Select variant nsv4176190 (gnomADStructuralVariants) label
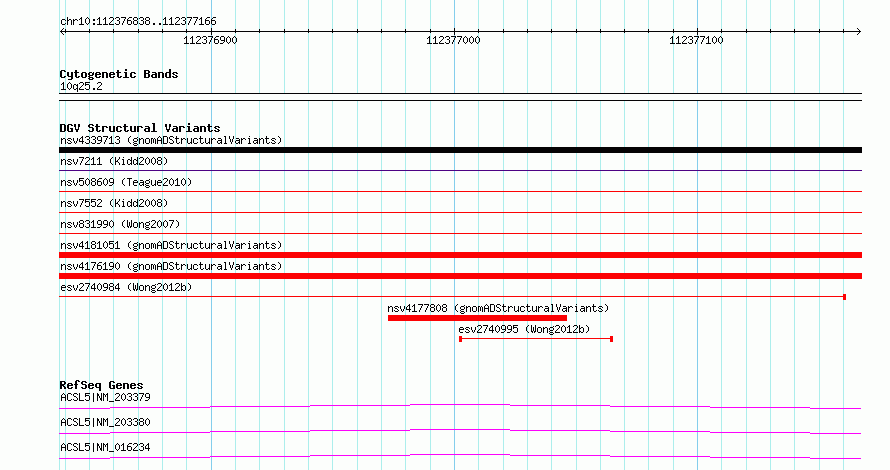This screenshot has height=470, width=890. (171, 266)
